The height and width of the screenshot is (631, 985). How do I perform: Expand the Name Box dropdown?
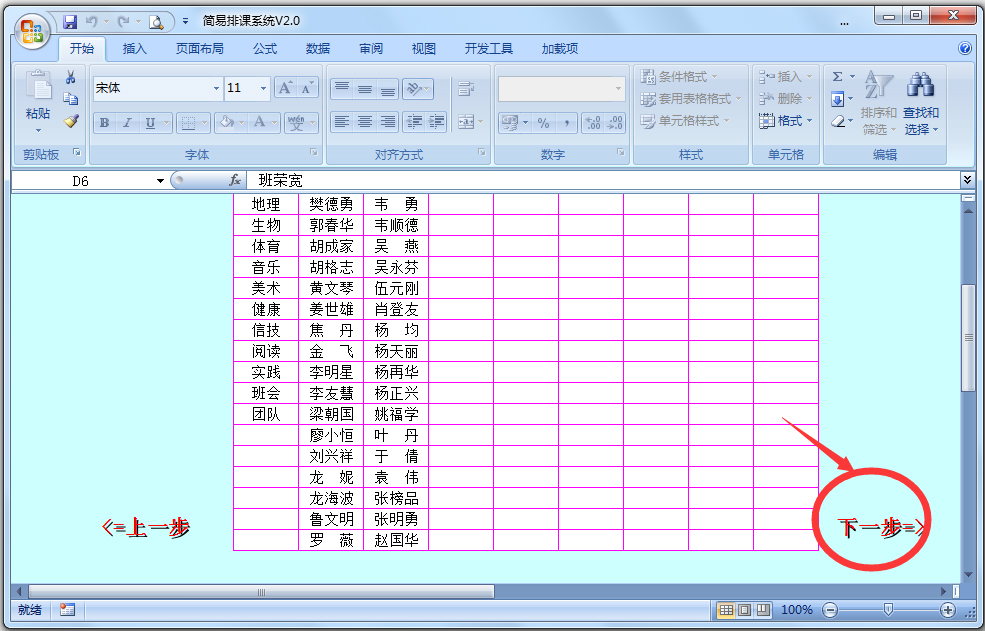click(x=160, y=181)
